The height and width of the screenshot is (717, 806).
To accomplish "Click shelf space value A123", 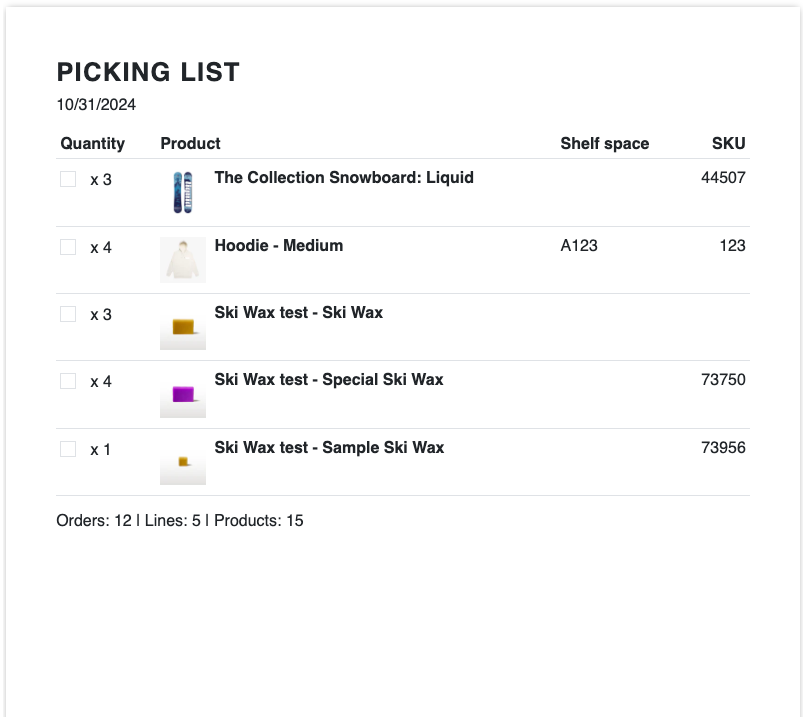I will (579, 246).
